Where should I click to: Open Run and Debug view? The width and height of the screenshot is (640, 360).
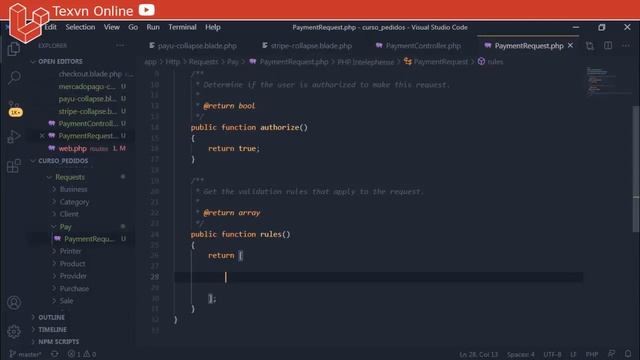click(14, 136)
